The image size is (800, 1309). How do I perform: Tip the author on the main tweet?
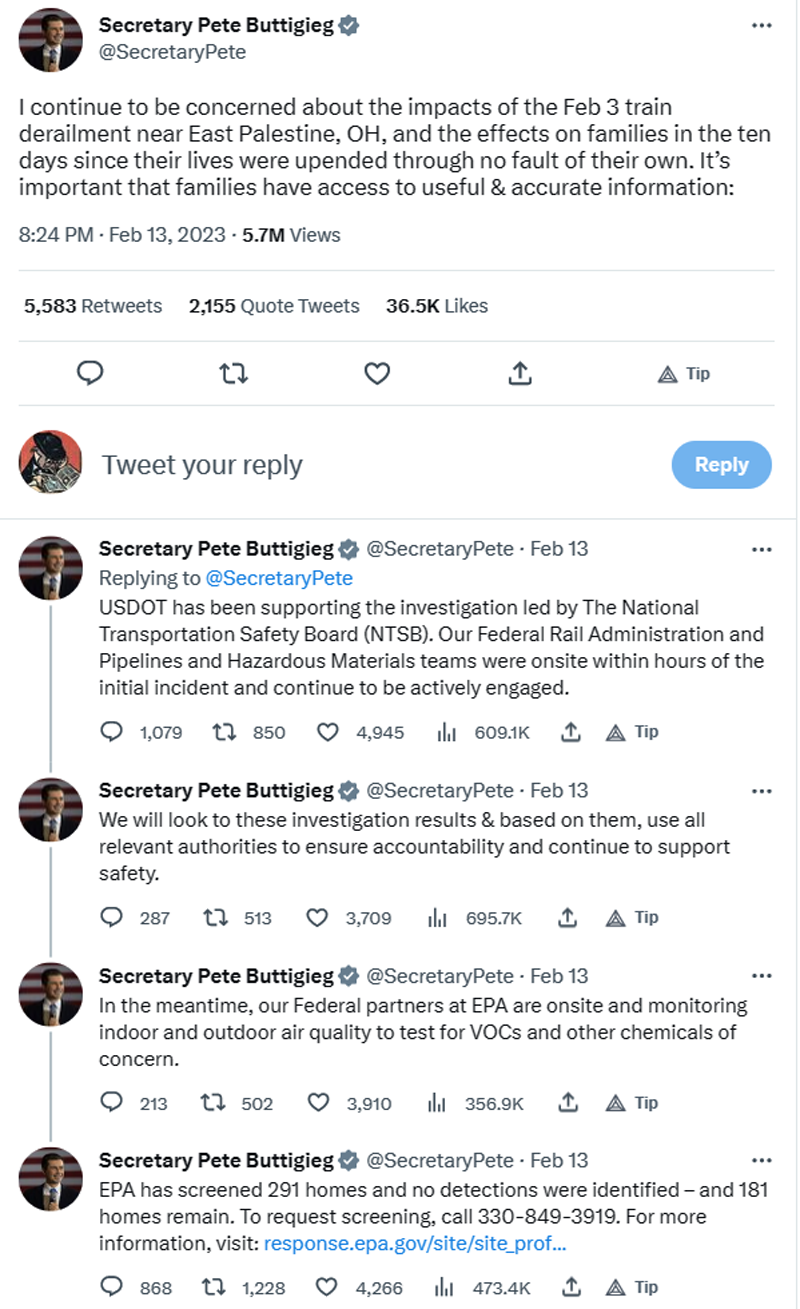pyautogui.click(x=684, y=374)
